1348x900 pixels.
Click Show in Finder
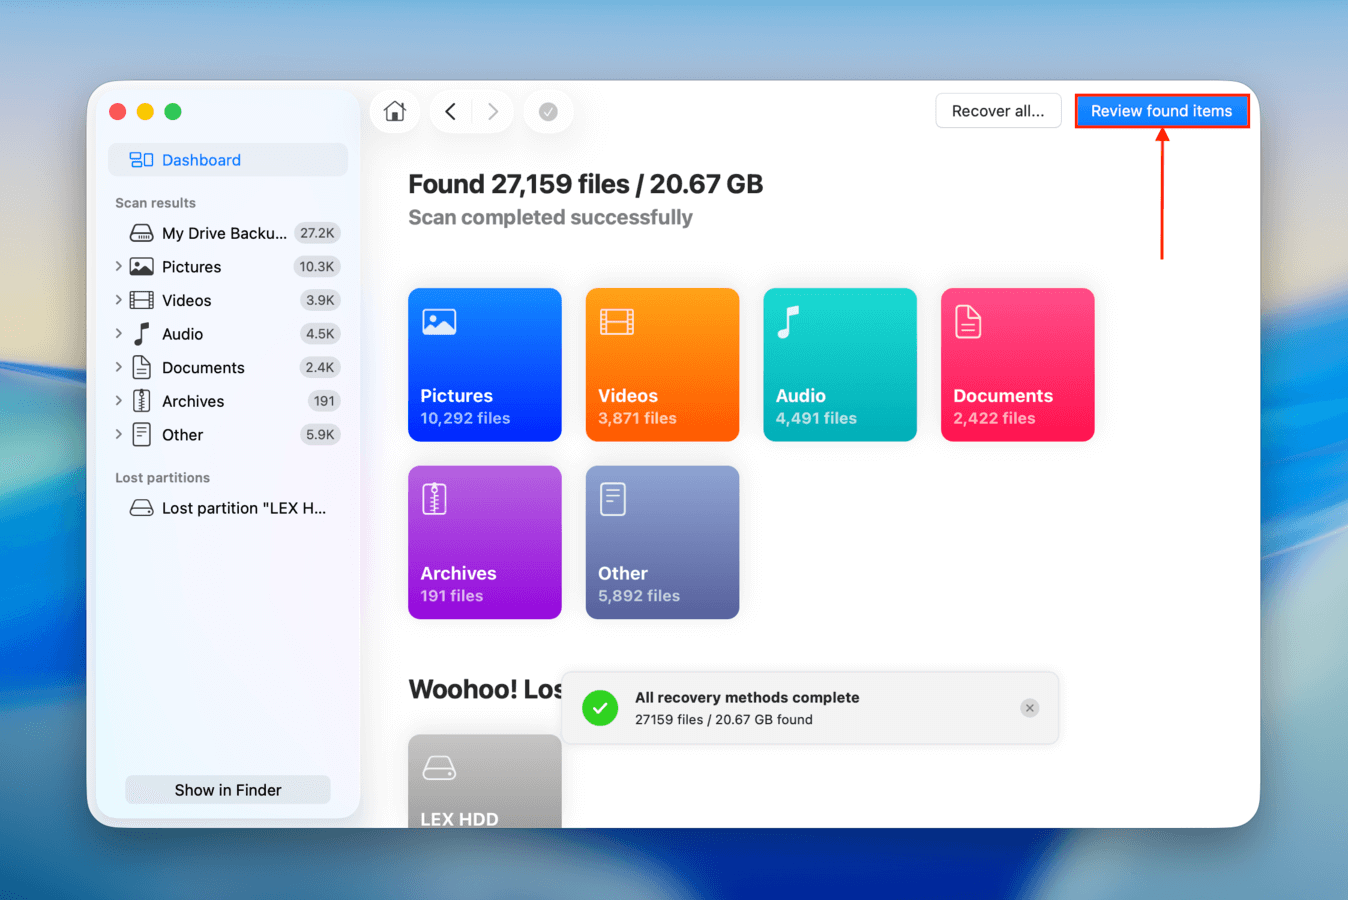point(227,789)
